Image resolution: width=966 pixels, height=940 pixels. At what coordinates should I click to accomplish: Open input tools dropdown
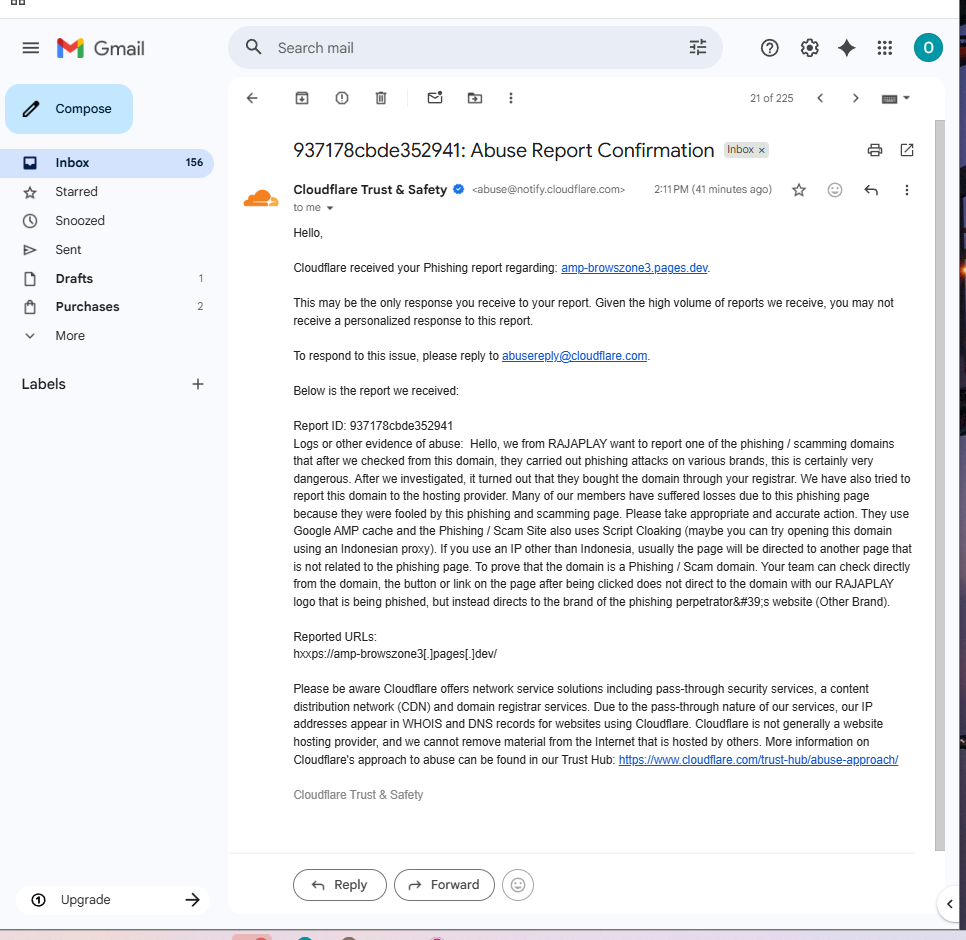tap(895, 98)
